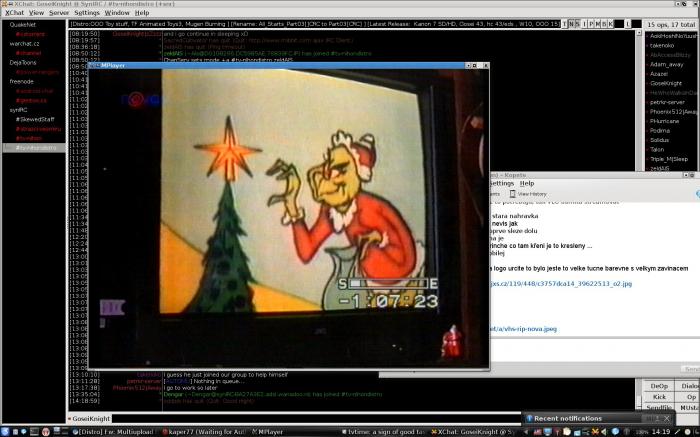Open the View menu in XChat

pos(36,13)
